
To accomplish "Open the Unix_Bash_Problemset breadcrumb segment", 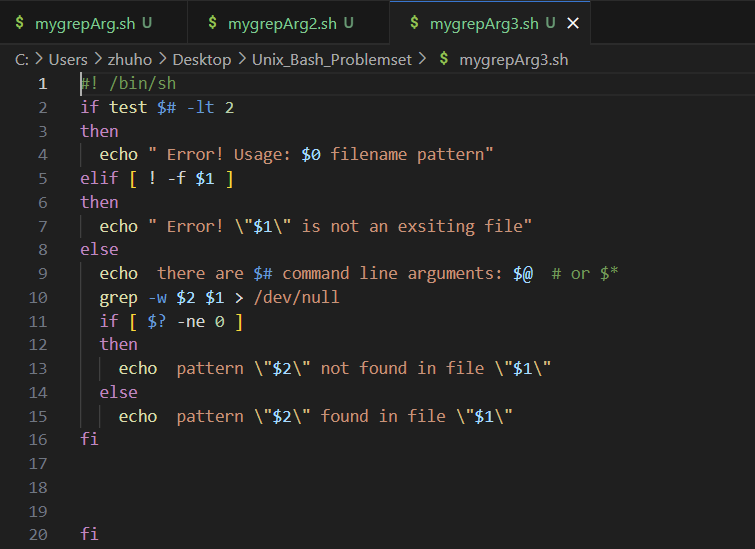I will (332, 60).
